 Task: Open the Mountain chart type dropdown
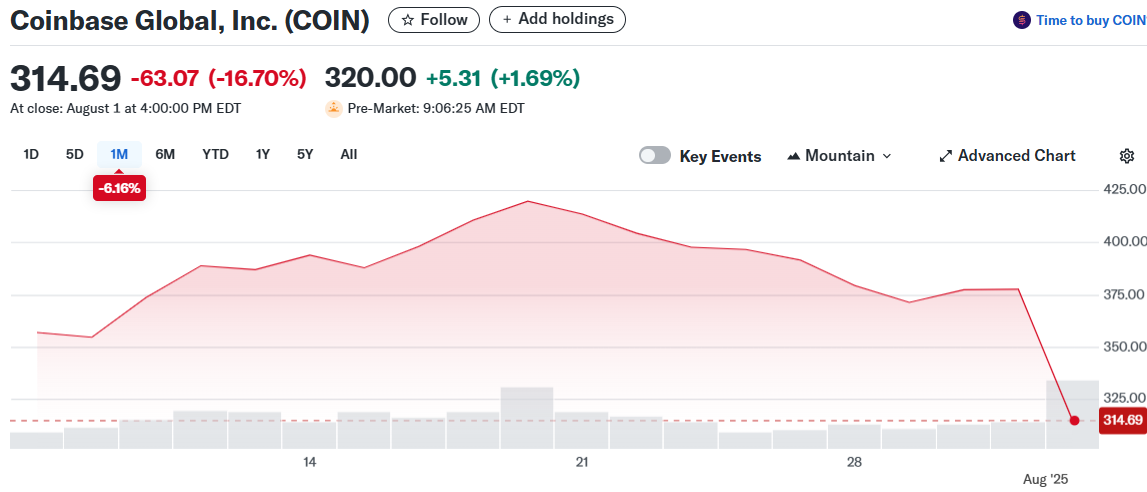(839, 156)
